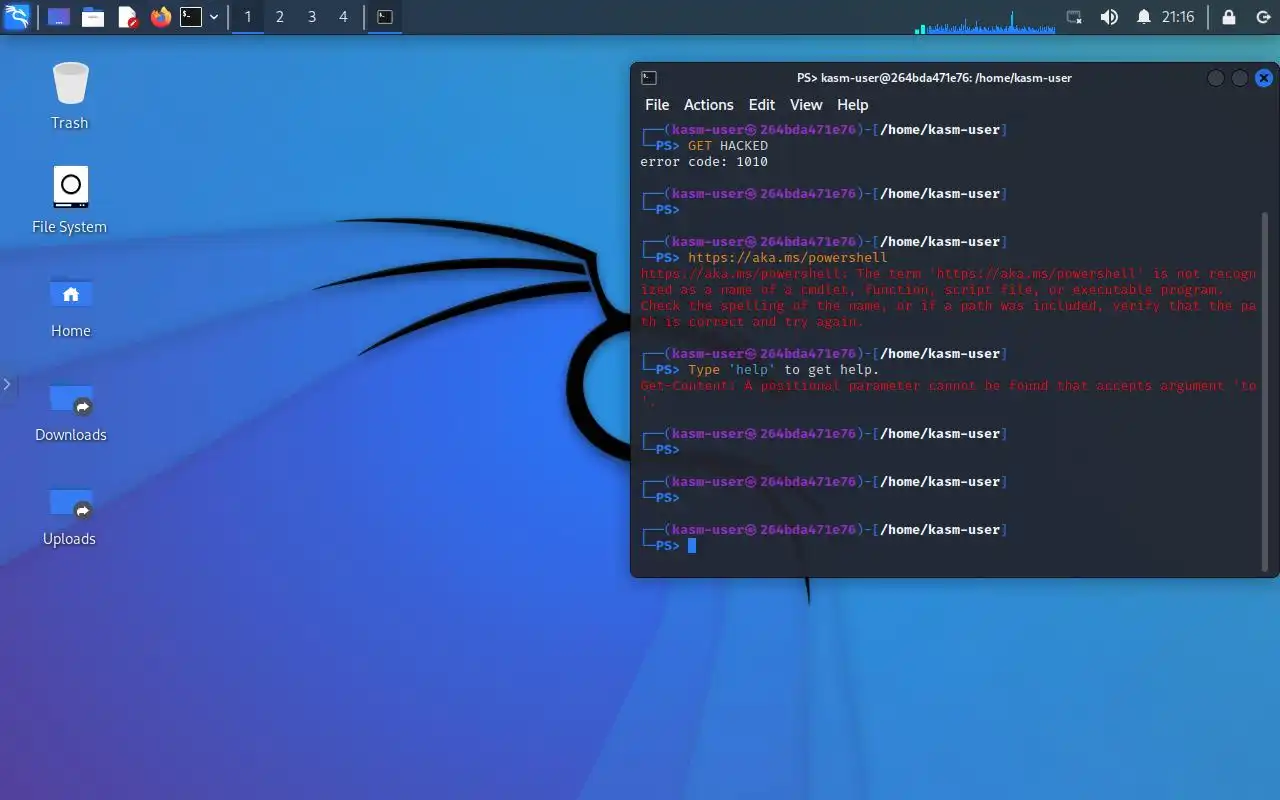The image size is (1280, 800).
Task: Launch the text editor from panel
Action: [x=127, y=17]
